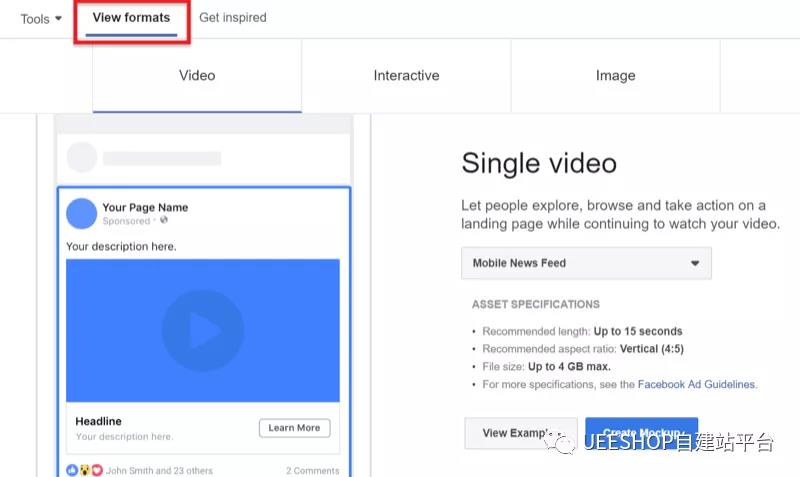Switch to the Image format tab
This screenshot has height=477, width=800.
[615, 76]
